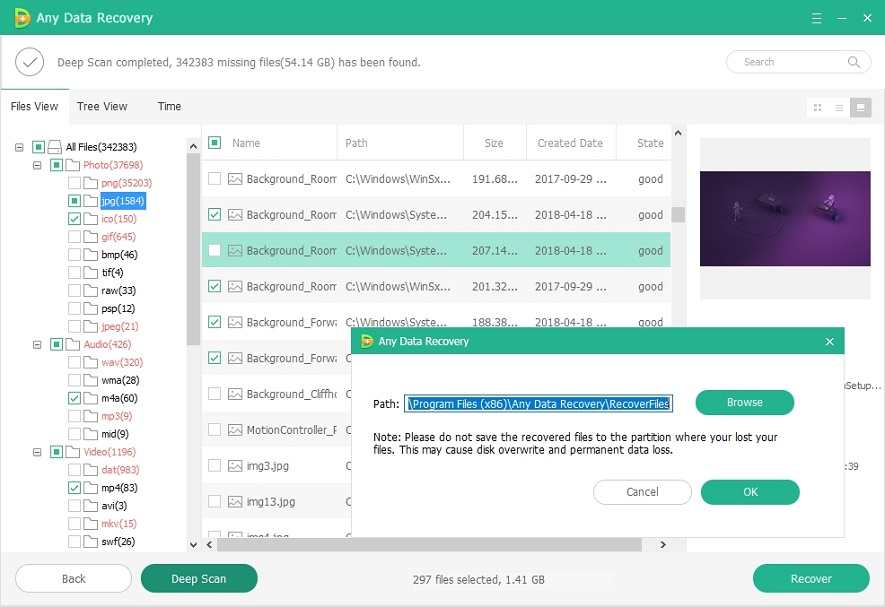Sort by Path column header
This screenshot has width=885, height=607.
tap(400, 143)
